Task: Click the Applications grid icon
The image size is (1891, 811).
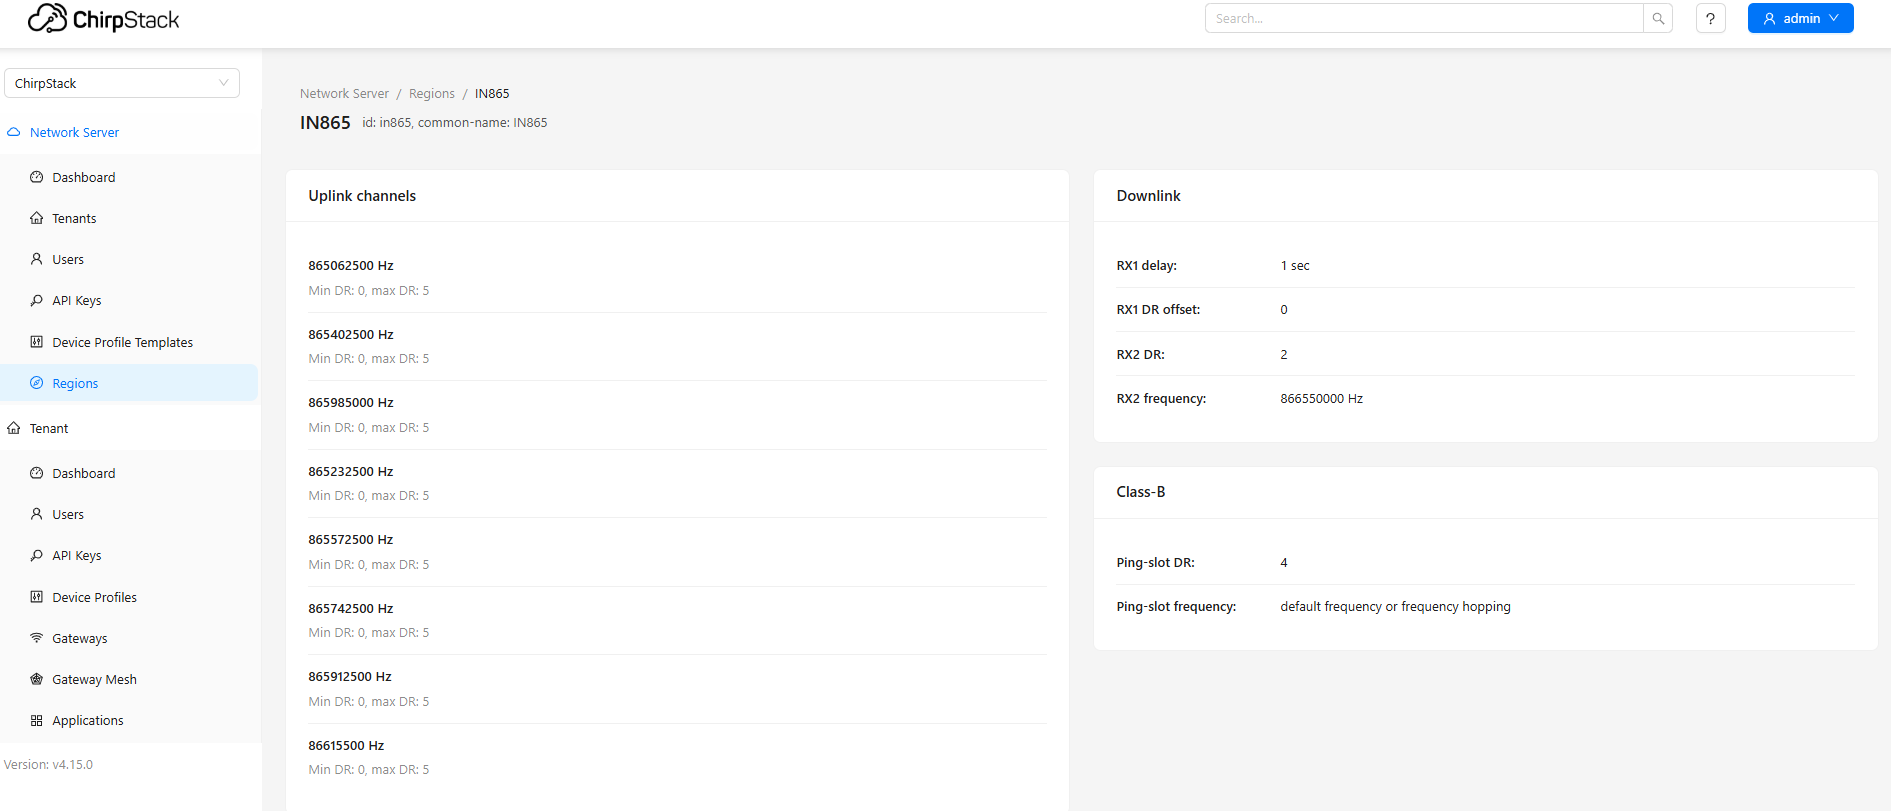Action: [x=37, y=720]
